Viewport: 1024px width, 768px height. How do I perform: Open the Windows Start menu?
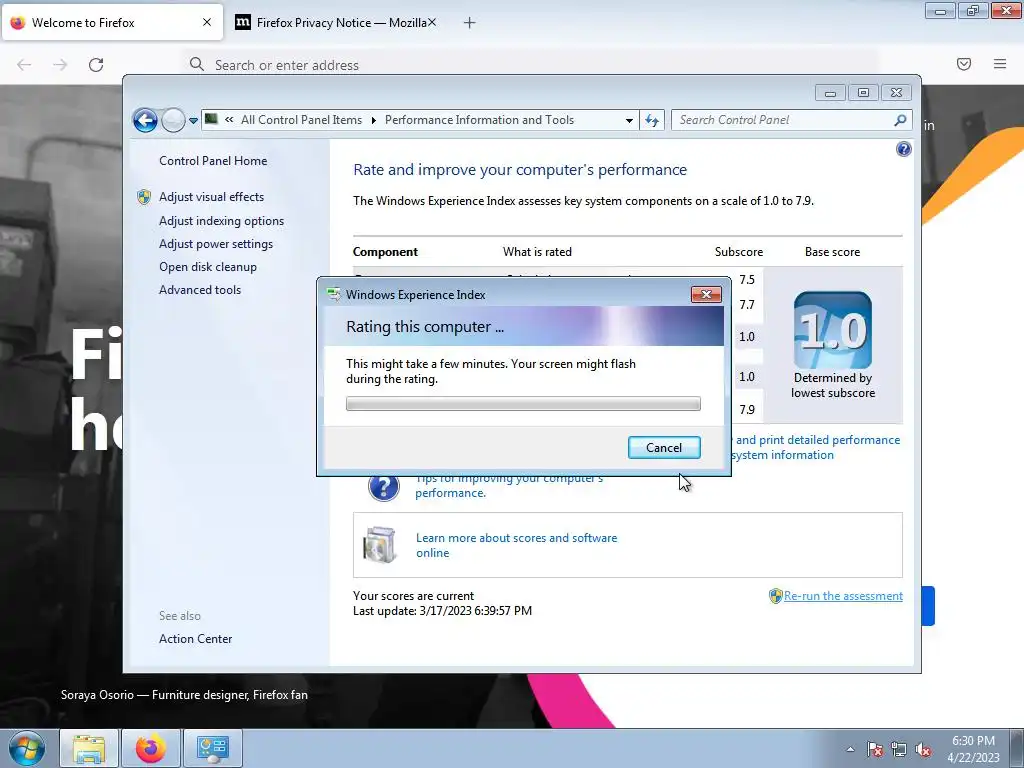coord(27,748)
